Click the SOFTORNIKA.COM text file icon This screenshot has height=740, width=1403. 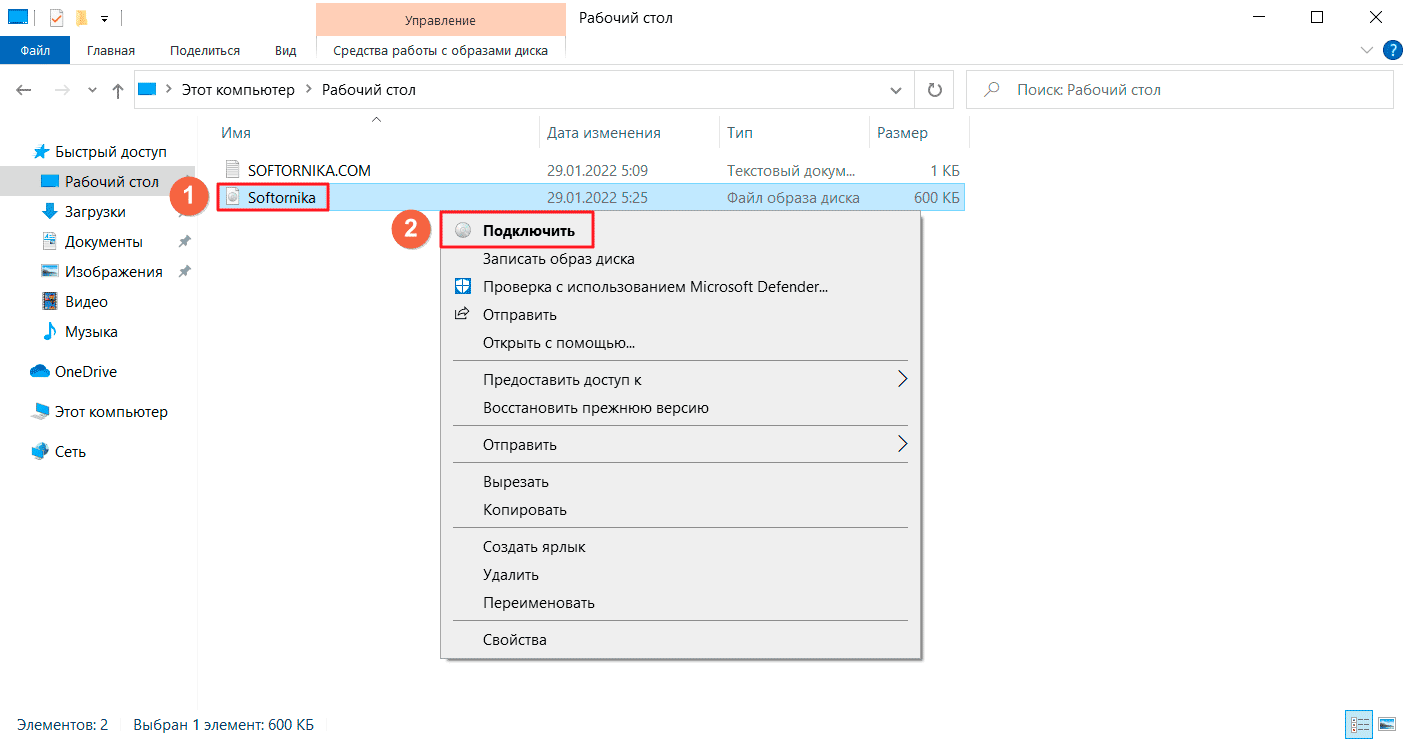pyautogui.click(x=233, y=169)
